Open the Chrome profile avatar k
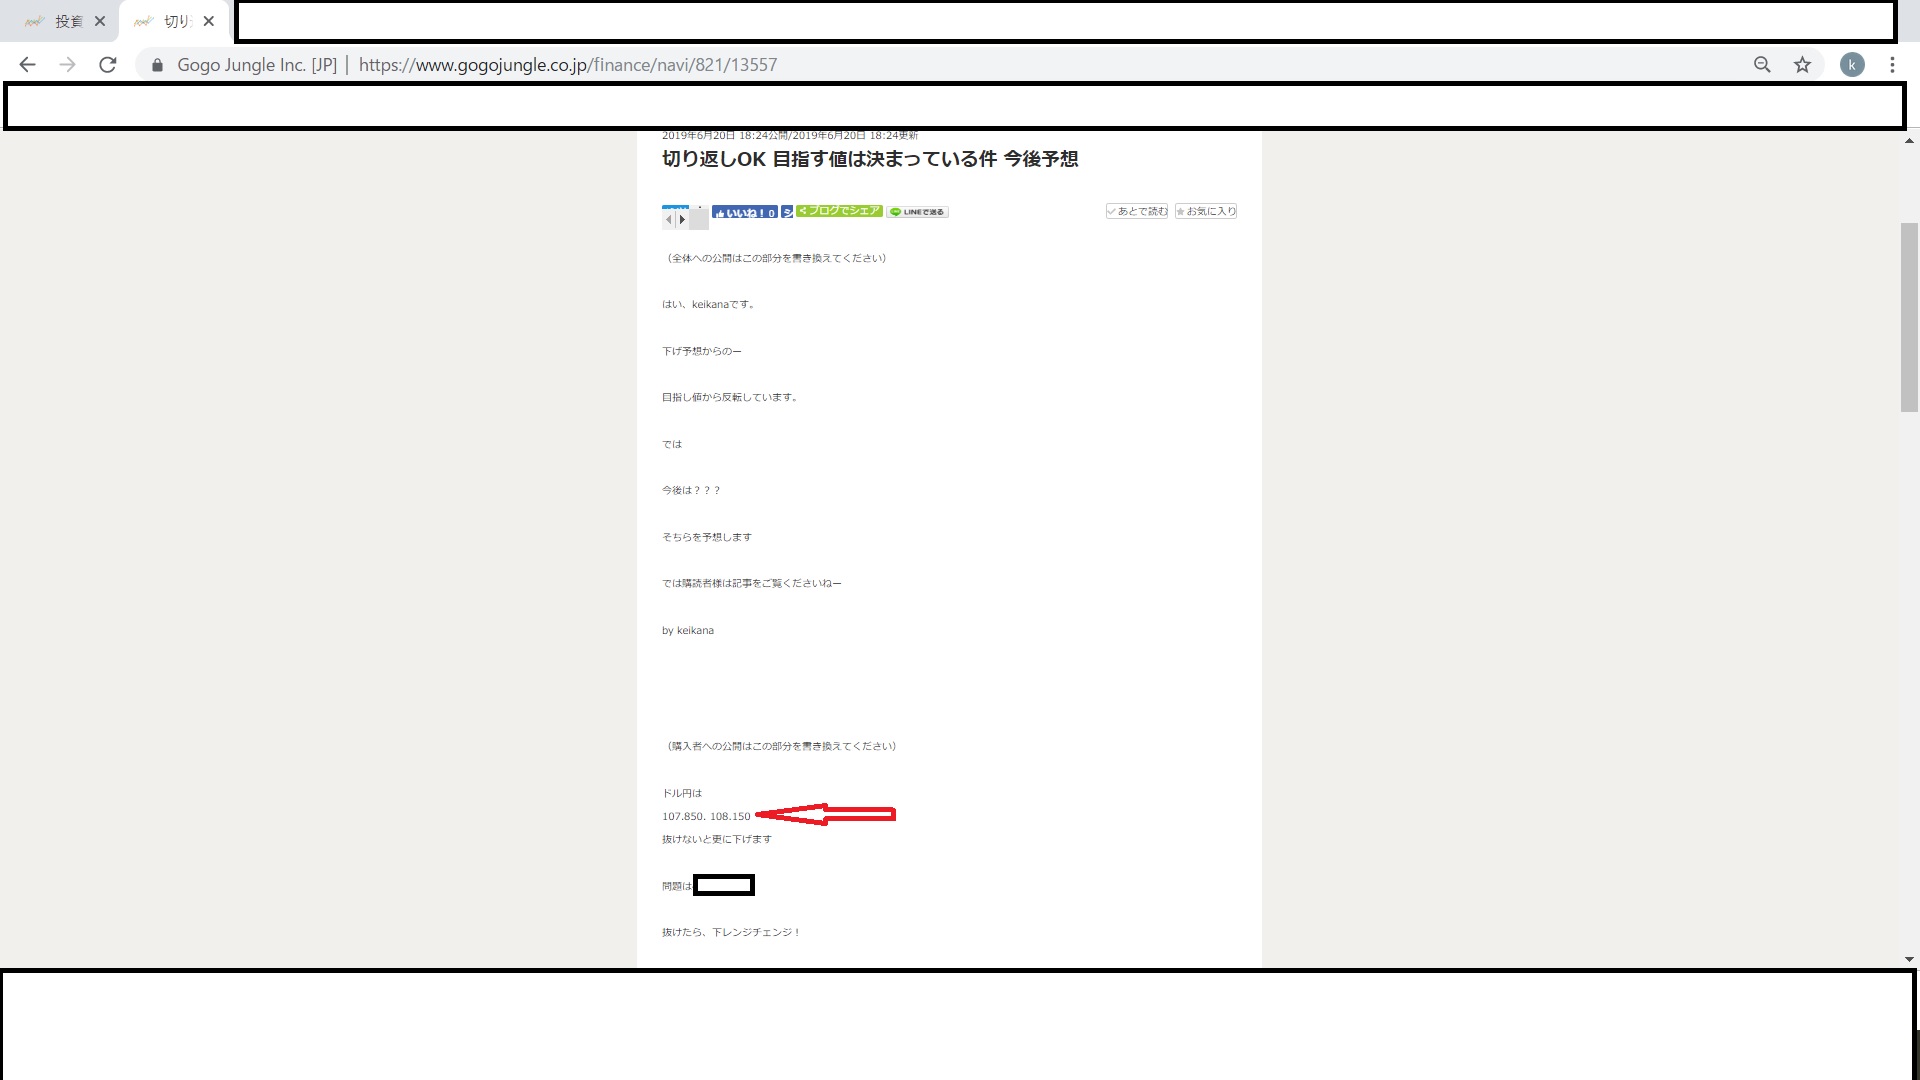 [1852, 65]
